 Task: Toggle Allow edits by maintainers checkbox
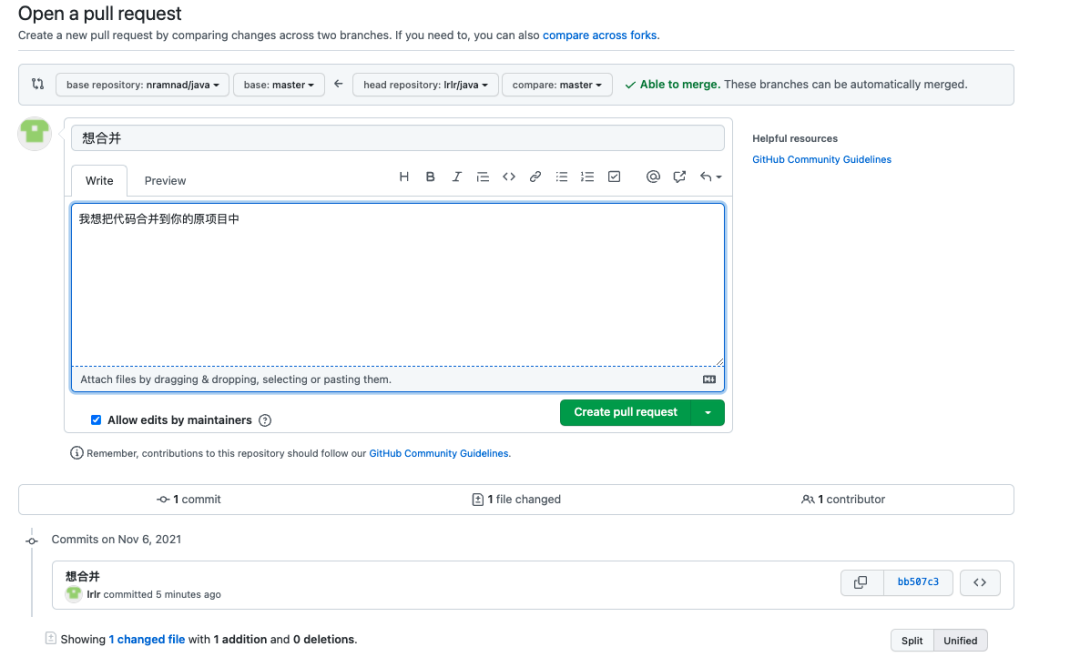pos(96,420)
